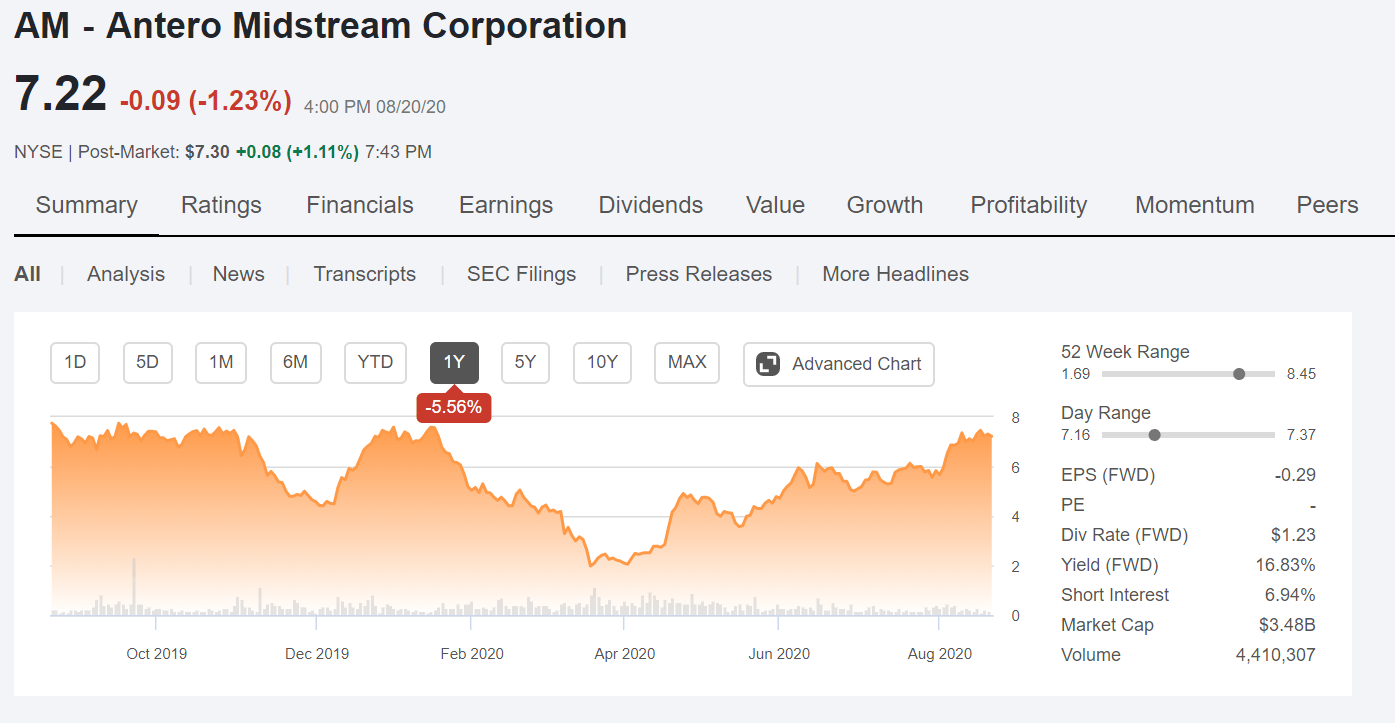Filter headlines by Transcripts
The width and height of the screenshot is (1395, 723).
coord(365,274)
